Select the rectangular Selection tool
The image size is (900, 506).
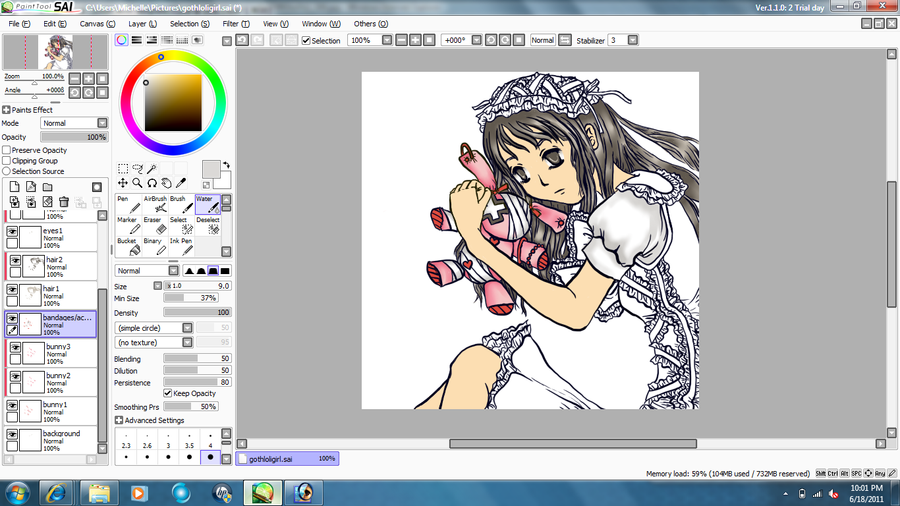coord(123,169)
